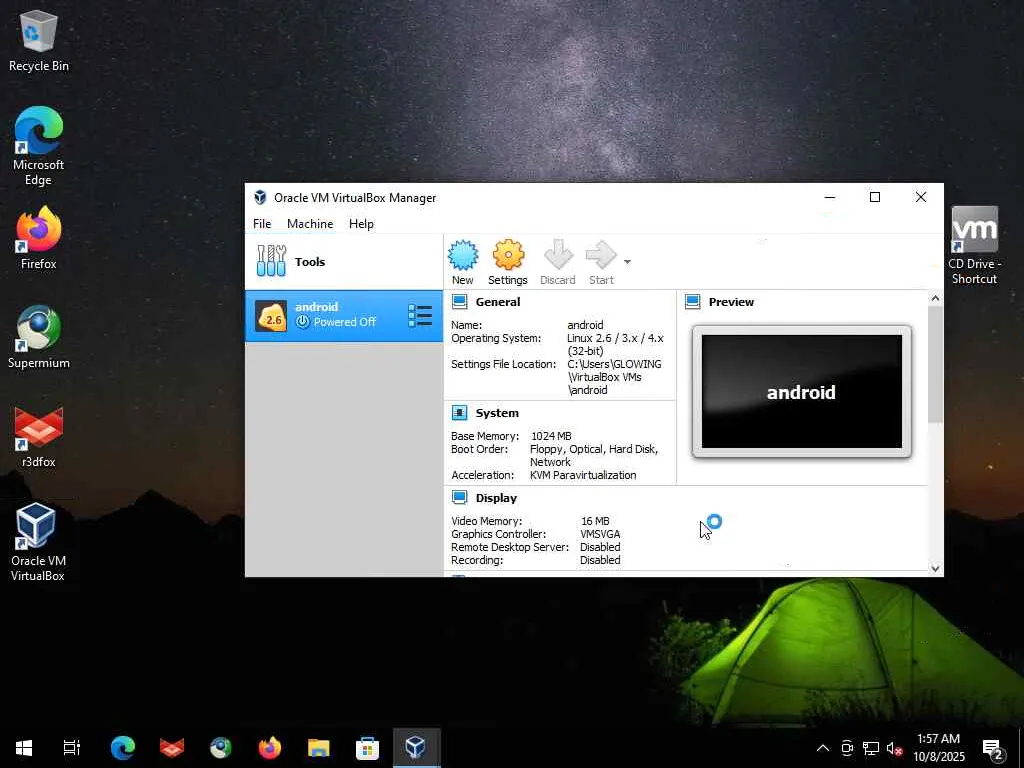Select the Firefox desktop shortcut
Screen dimensions: 1024x768
pyautogui.click(x=39, y=238)
